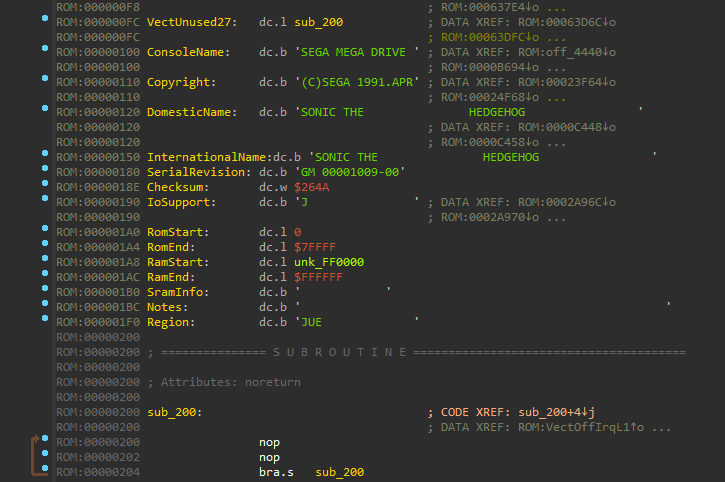
Task: Toggle breakpoint dot at Copyright line
Action: point(45,78)
